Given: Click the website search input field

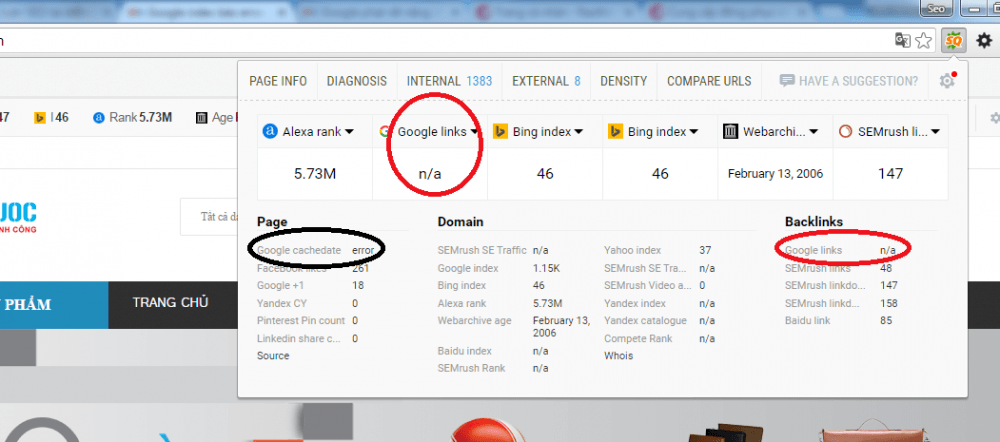Looking at the screenshot, I should point(209,217).
